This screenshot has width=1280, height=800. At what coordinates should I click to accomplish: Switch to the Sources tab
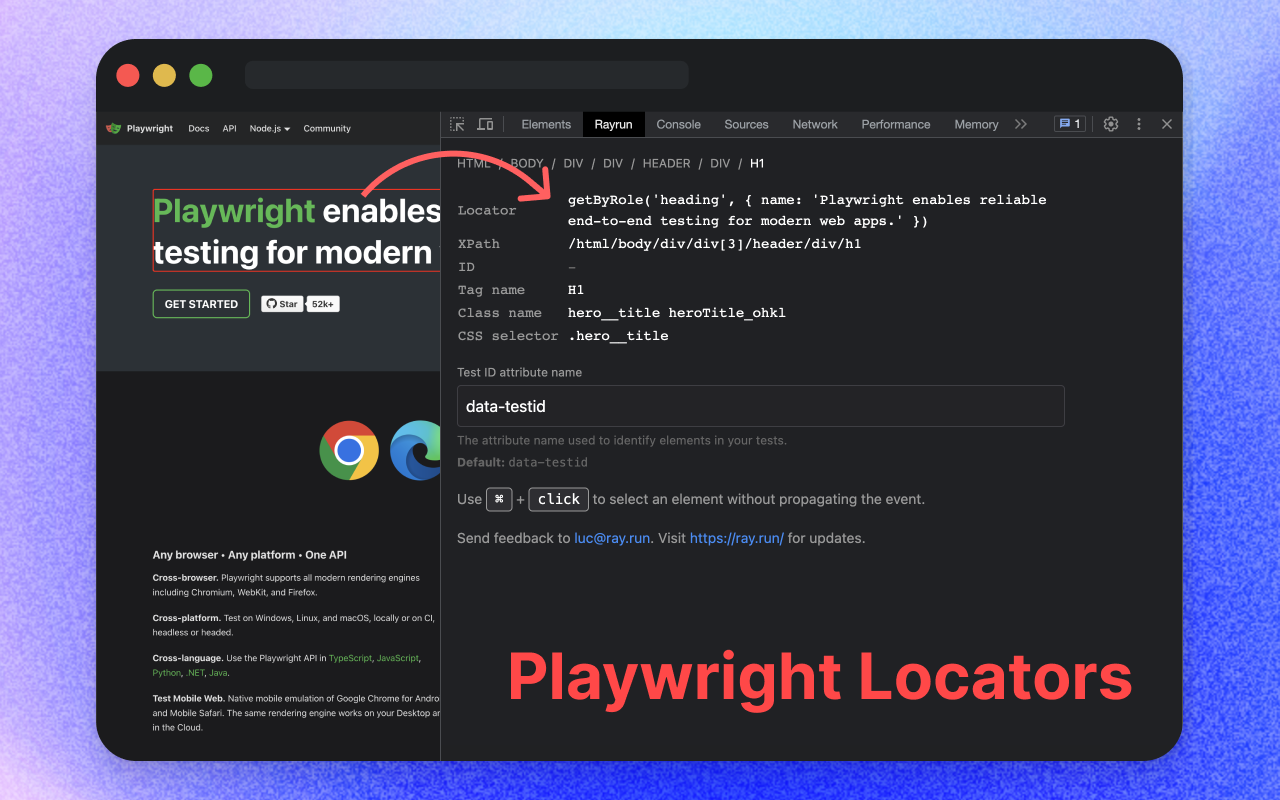point(747,124)
